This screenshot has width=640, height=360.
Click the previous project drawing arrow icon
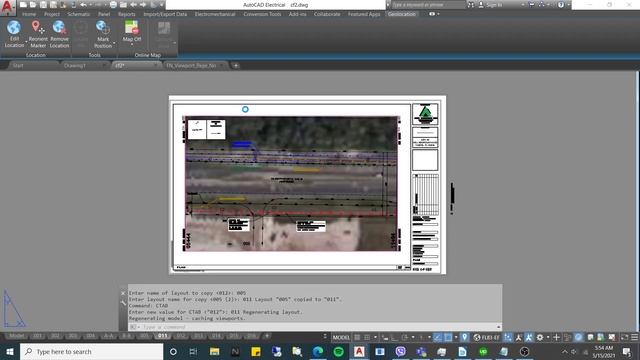tap(133, 5)
